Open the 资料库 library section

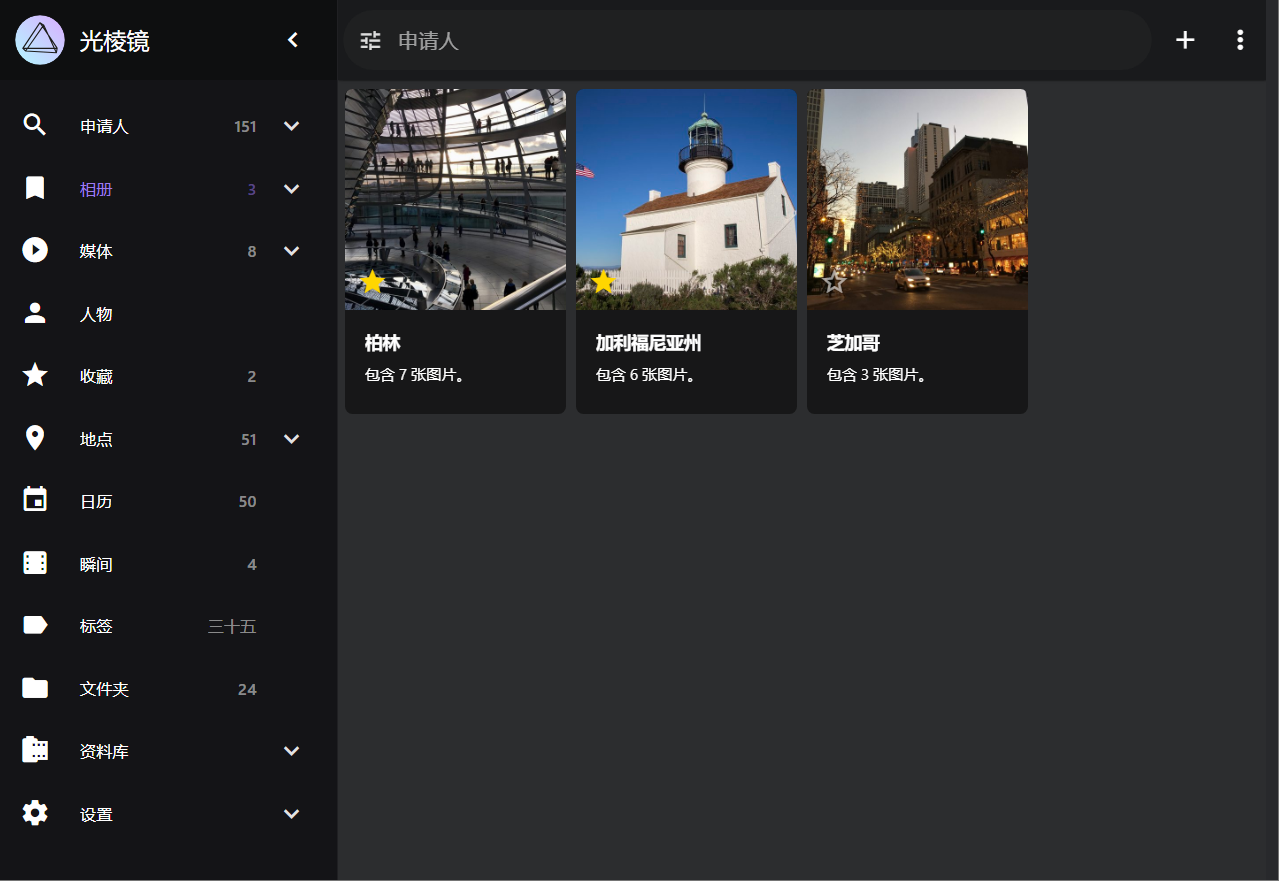tap(104, 752)
